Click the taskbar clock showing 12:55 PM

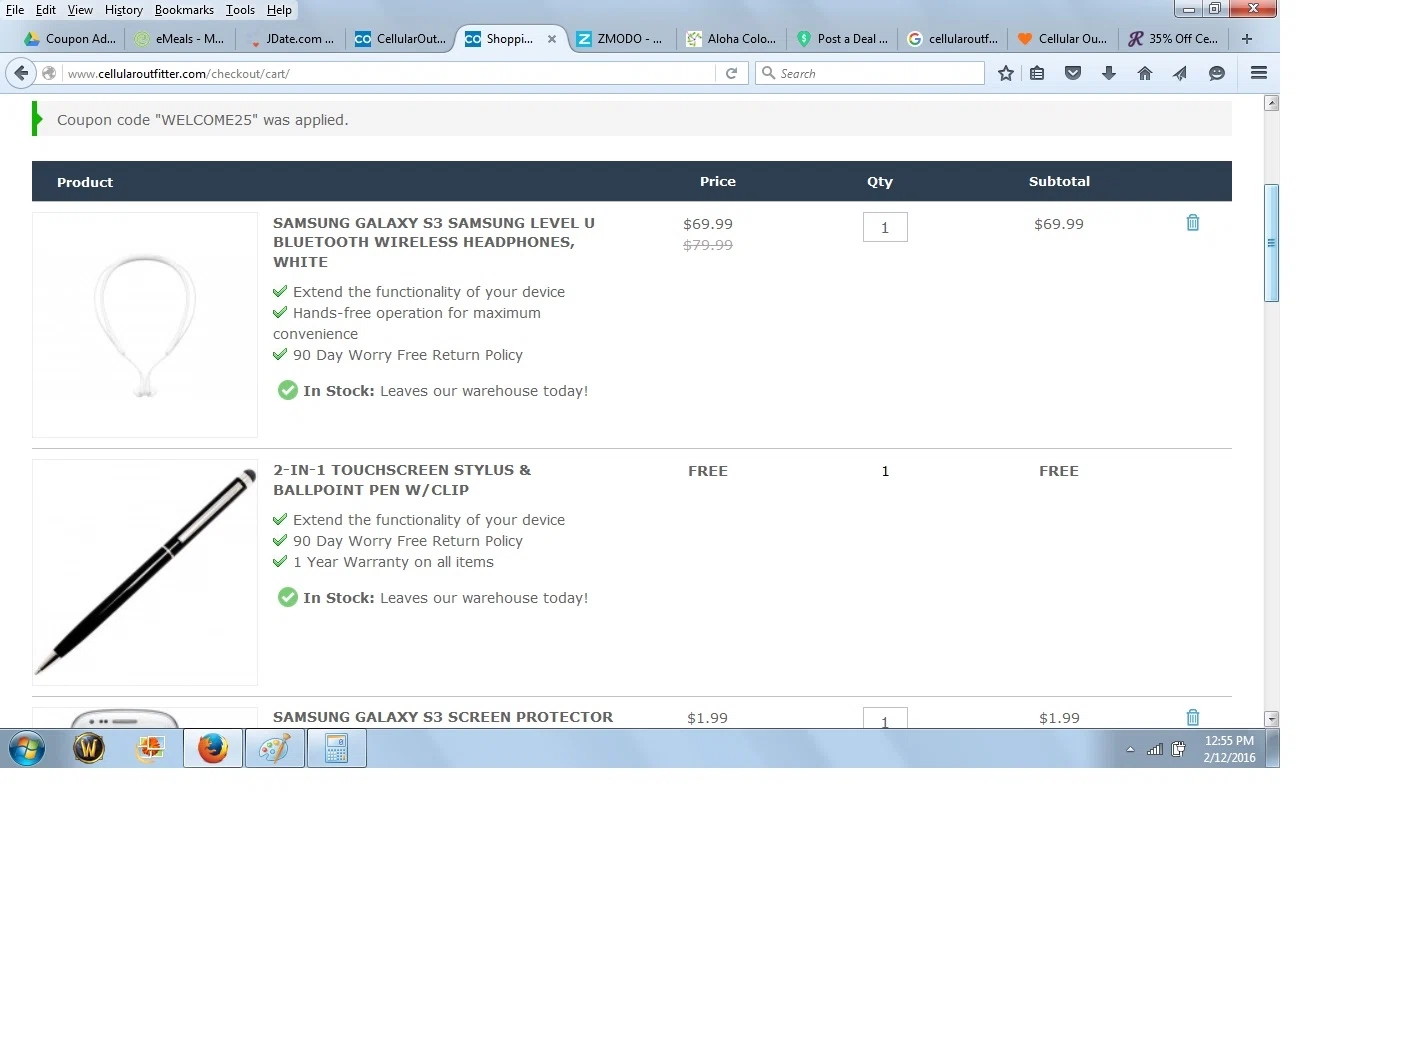[1229, 749]
